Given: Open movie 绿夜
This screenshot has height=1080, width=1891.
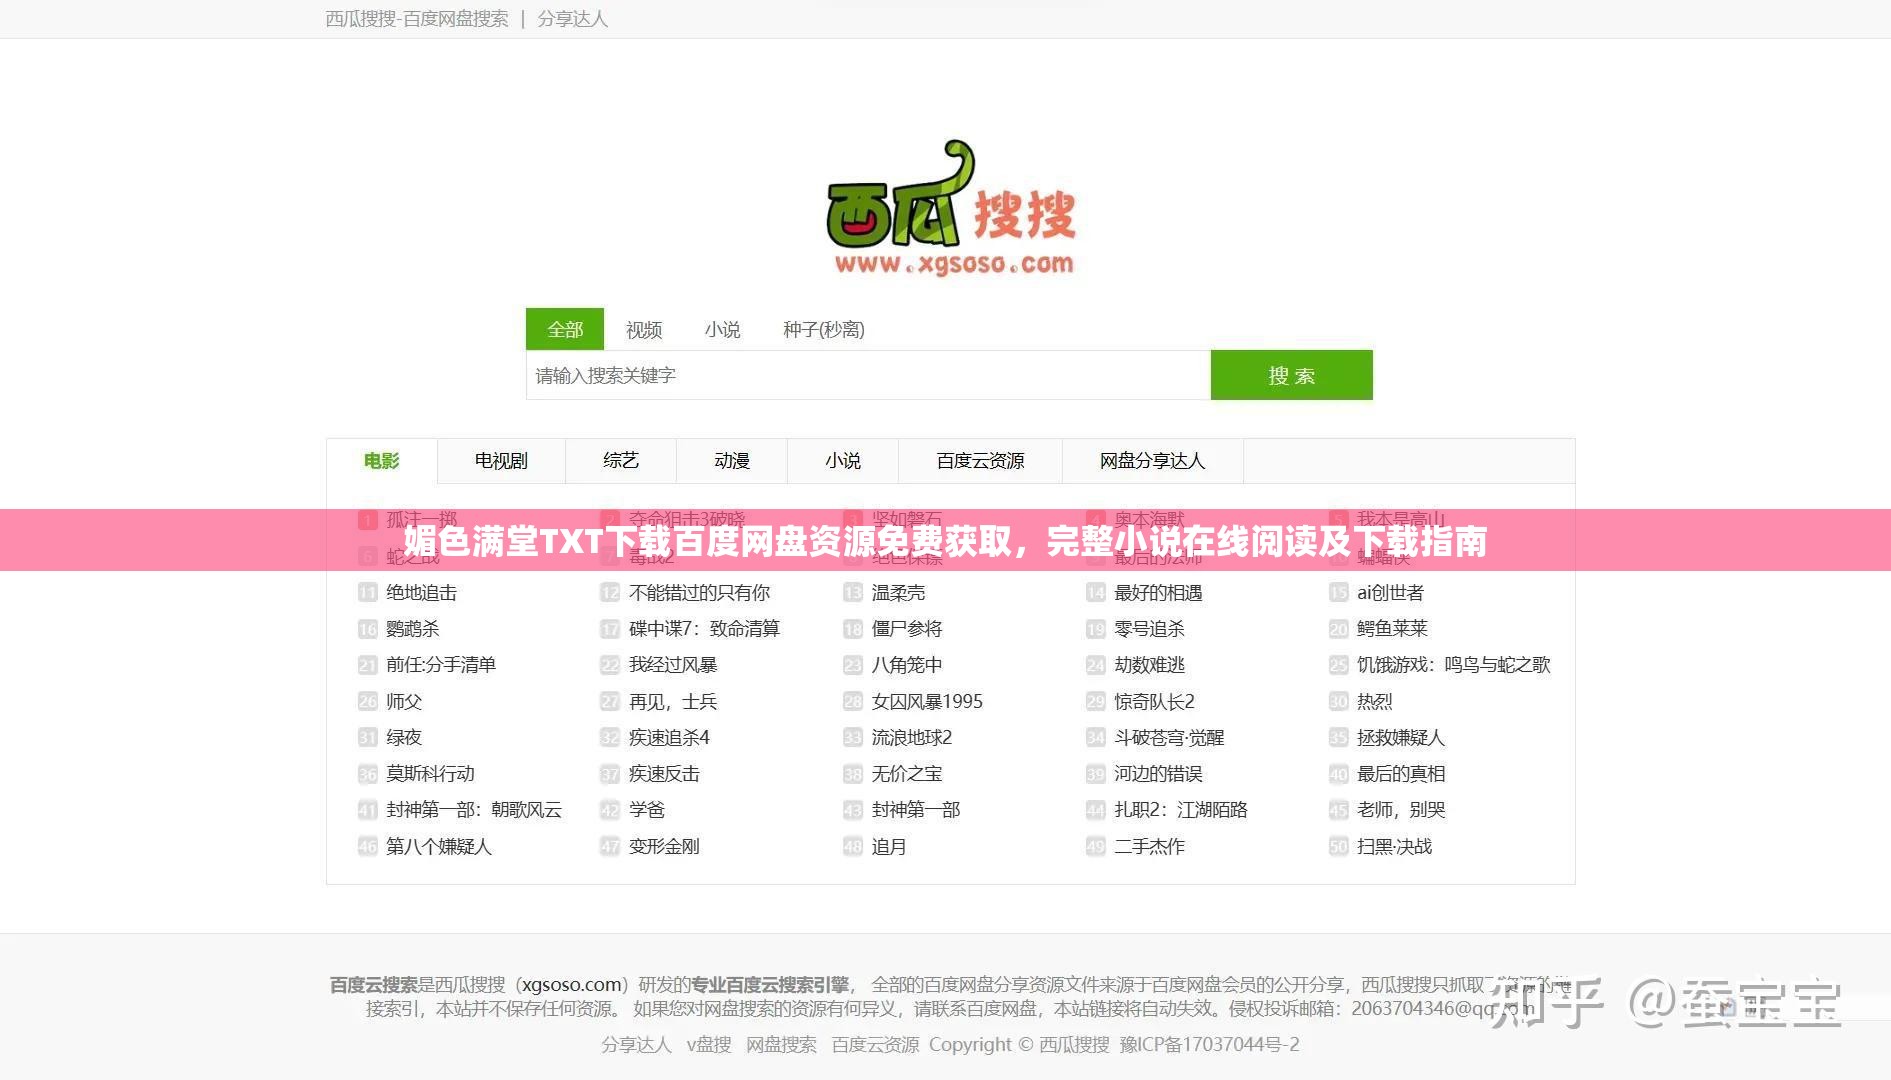Looking at the screenshot, I should coord(404,738).
